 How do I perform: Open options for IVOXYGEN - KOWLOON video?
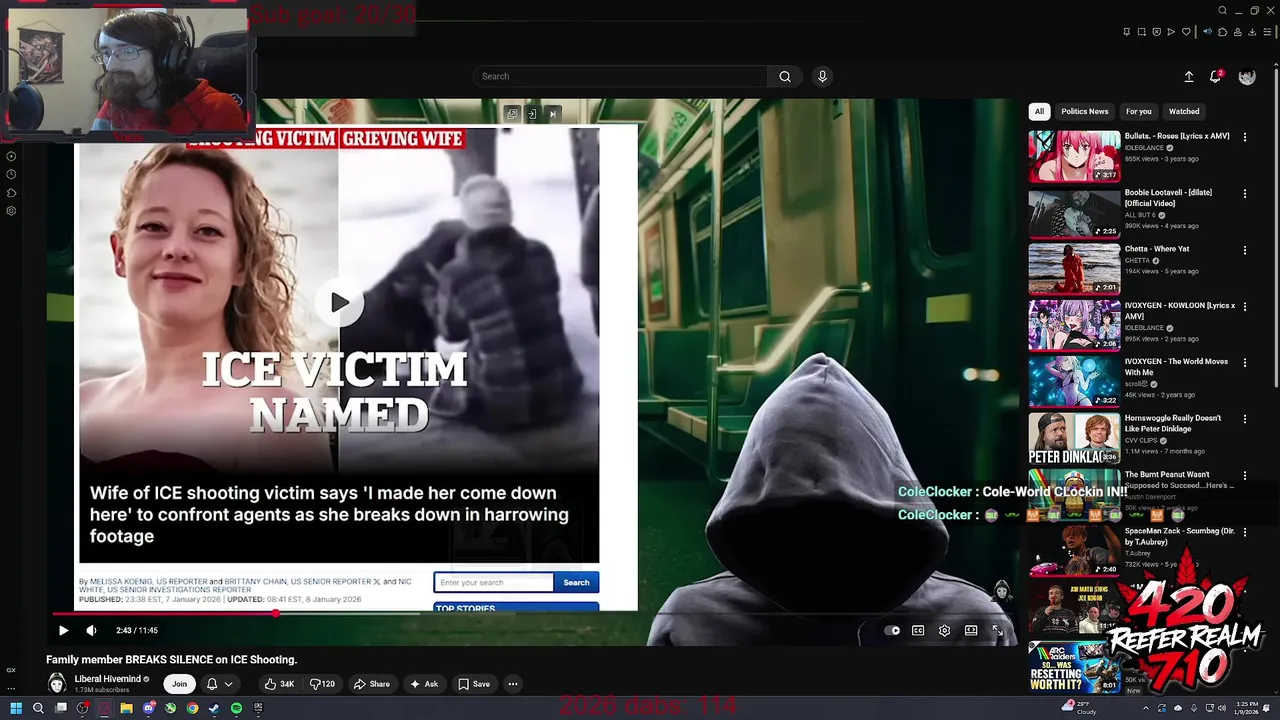(x=1245, y=306)
